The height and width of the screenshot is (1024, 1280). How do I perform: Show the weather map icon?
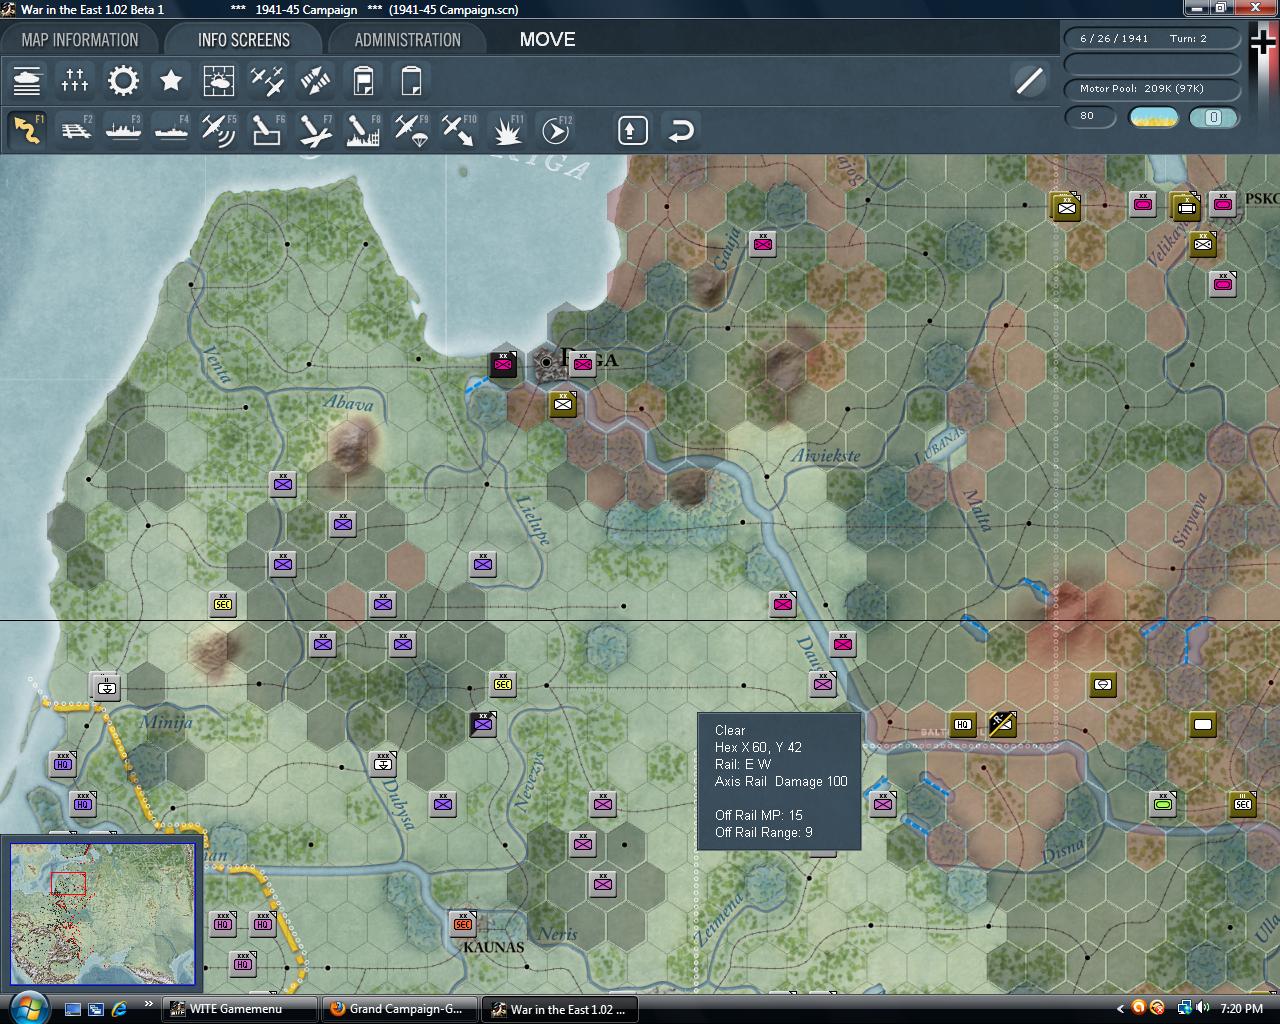tap(219, 80)
